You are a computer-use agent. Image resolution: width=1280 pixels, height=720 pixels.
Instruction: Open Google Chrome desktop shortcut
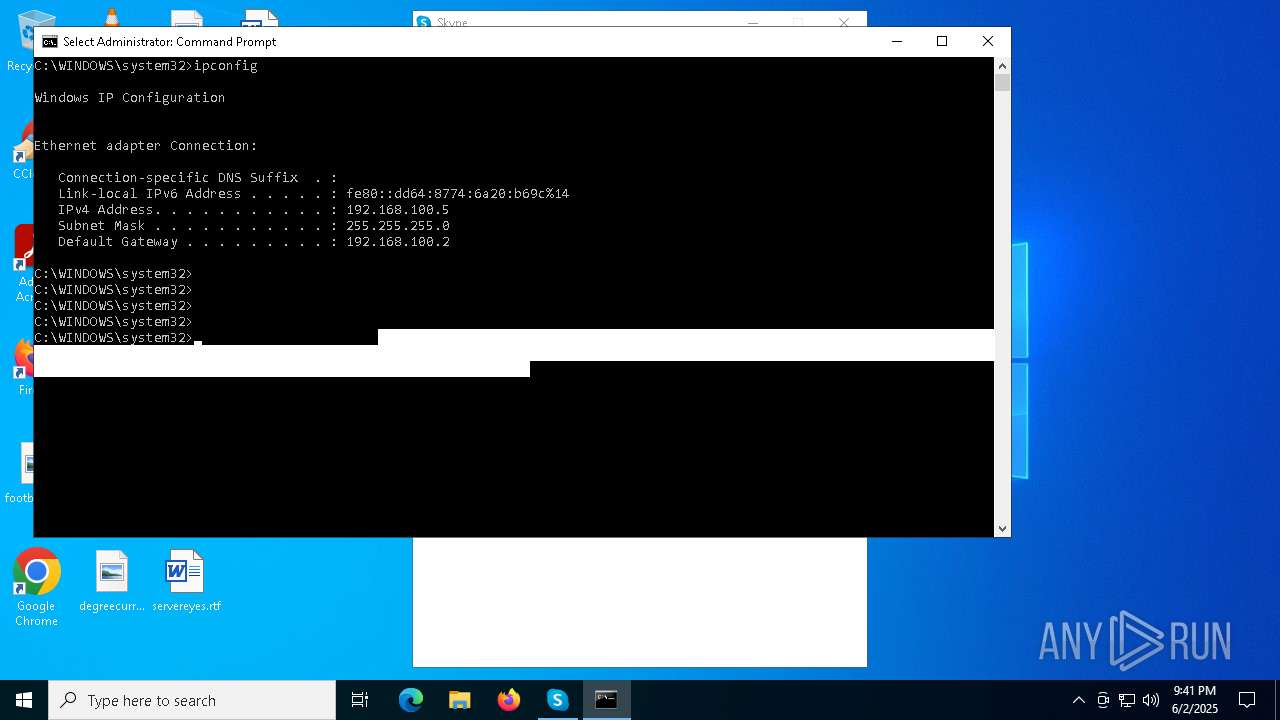click(x=36, y=588)
